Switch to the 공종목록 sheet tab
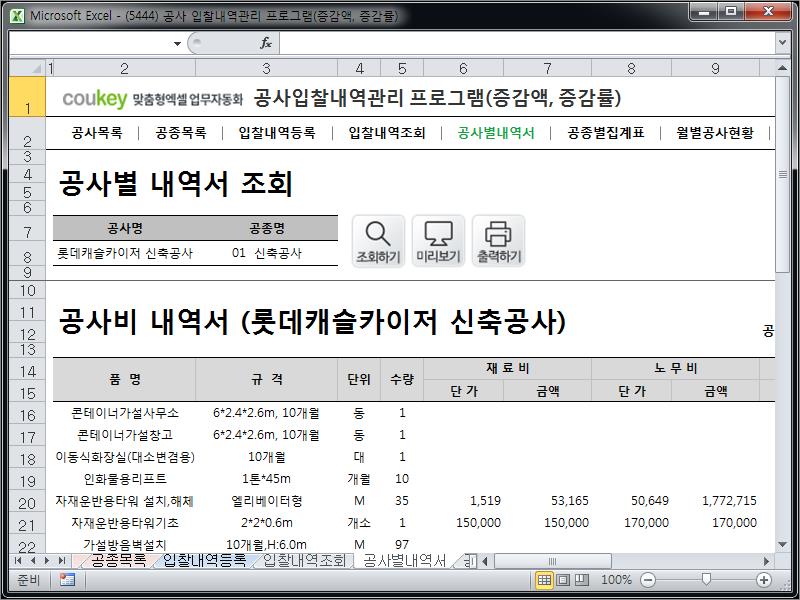This screenshot has height=600, width=800. point(118,561)
